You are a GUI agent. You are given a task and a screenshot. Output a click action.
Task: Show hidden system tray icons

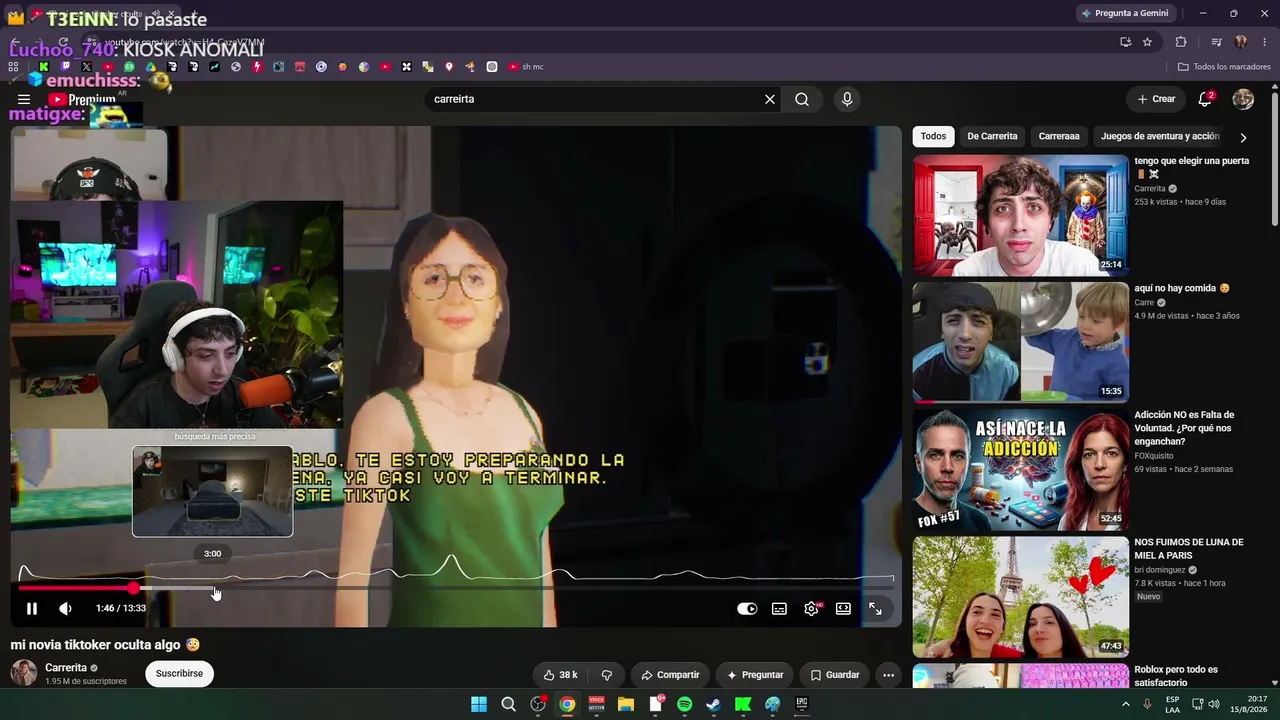tap(1125, 704)
